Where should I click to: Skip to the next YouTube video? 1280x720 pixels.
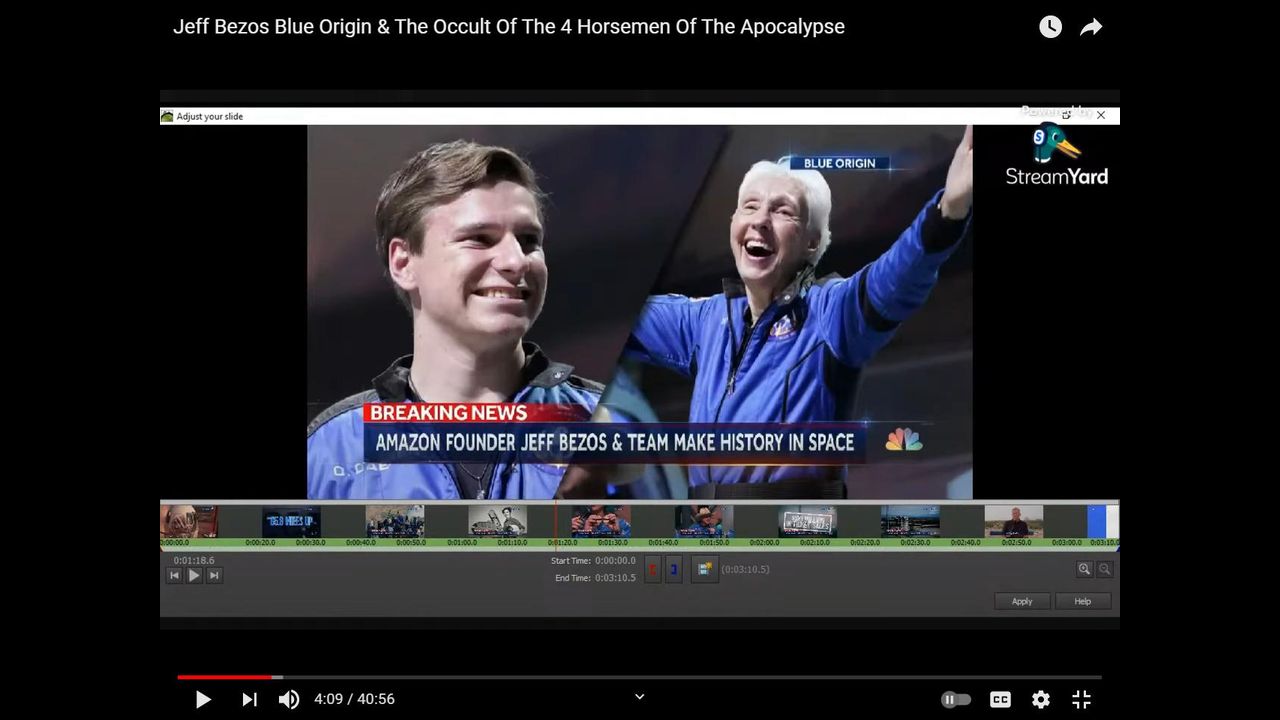[x=249, y=699]
